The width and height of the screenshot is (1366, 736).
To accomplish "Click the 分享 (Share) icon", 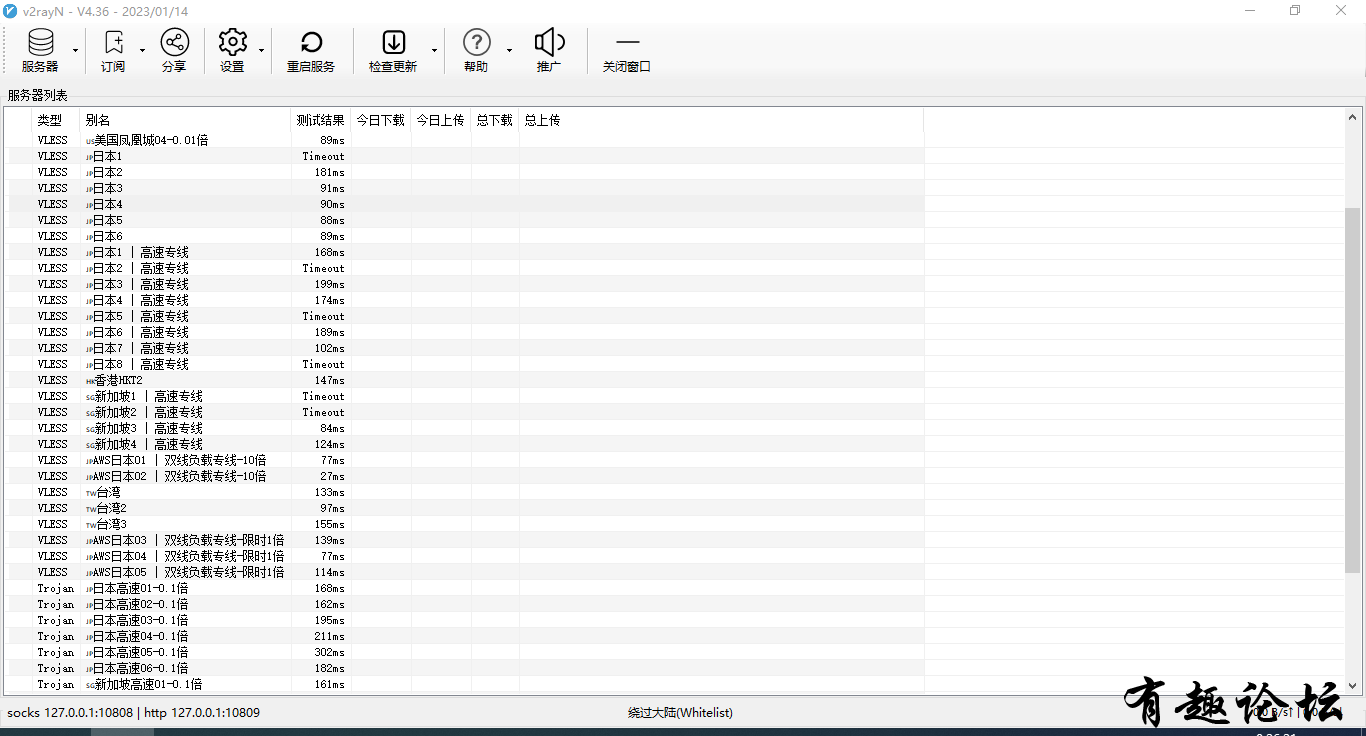I will point(174,50).
